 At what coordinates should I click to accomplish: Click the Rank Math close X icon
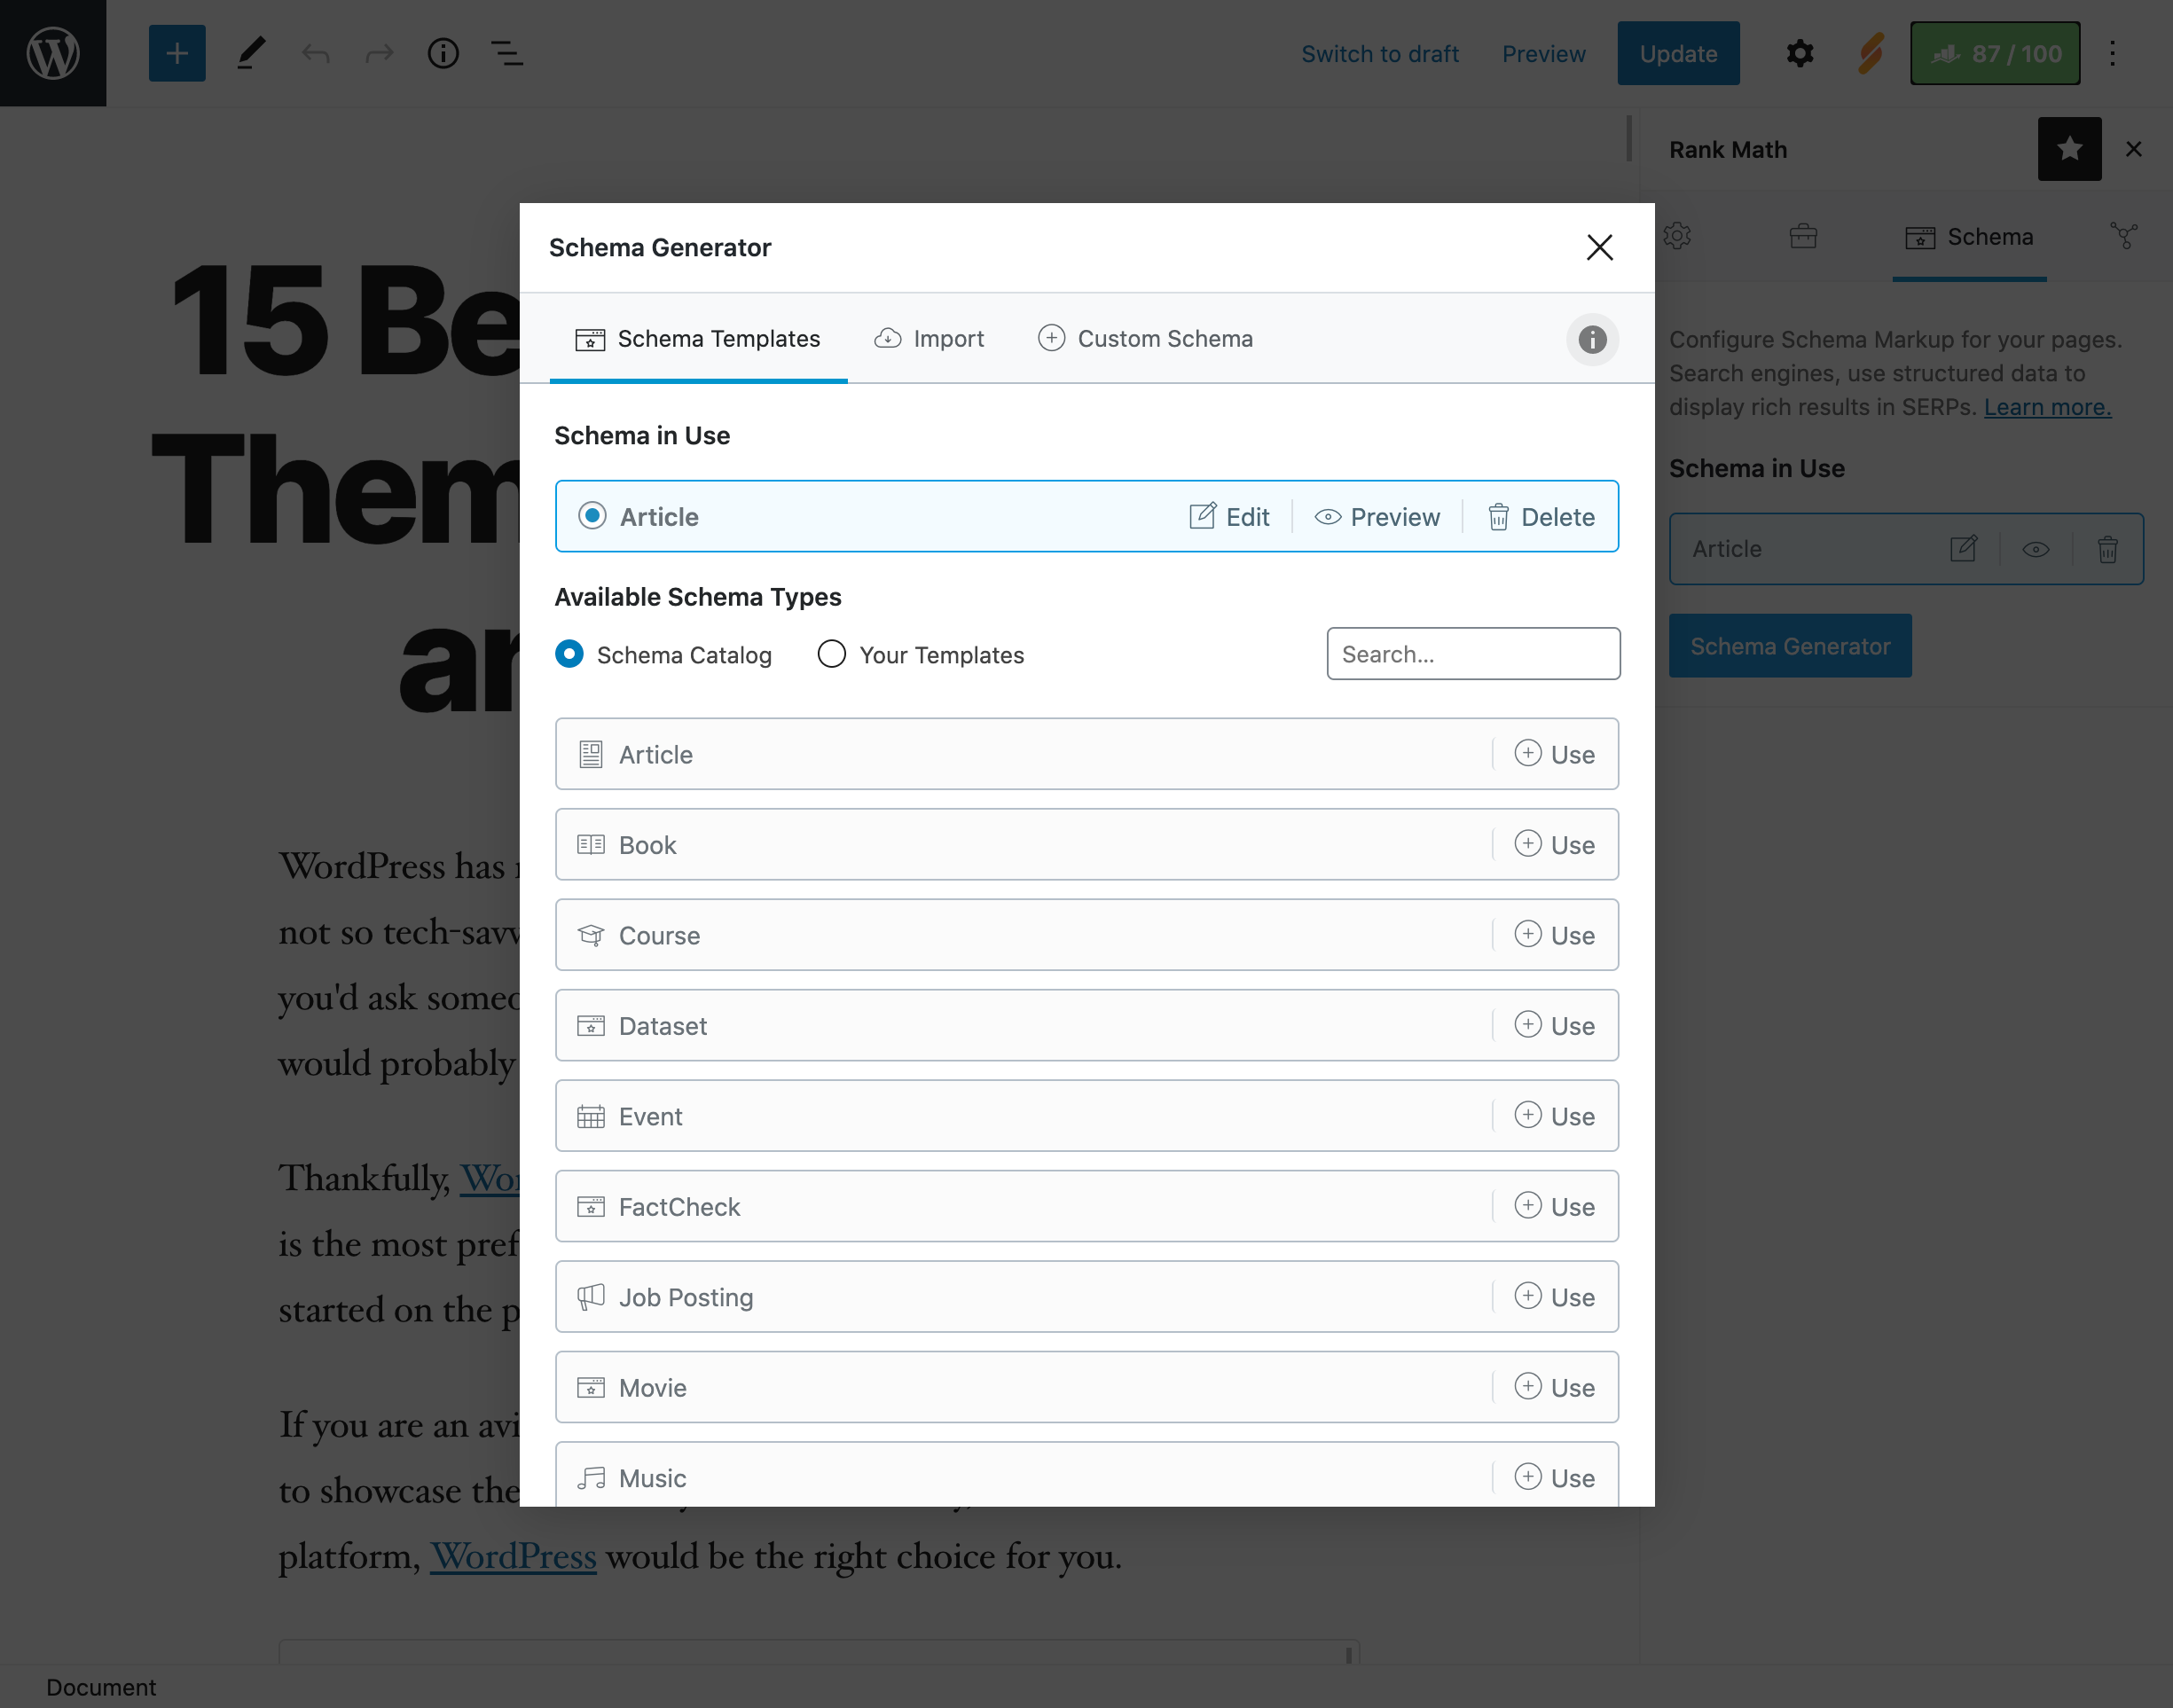pyautogui.click(x=2134, y=148)
